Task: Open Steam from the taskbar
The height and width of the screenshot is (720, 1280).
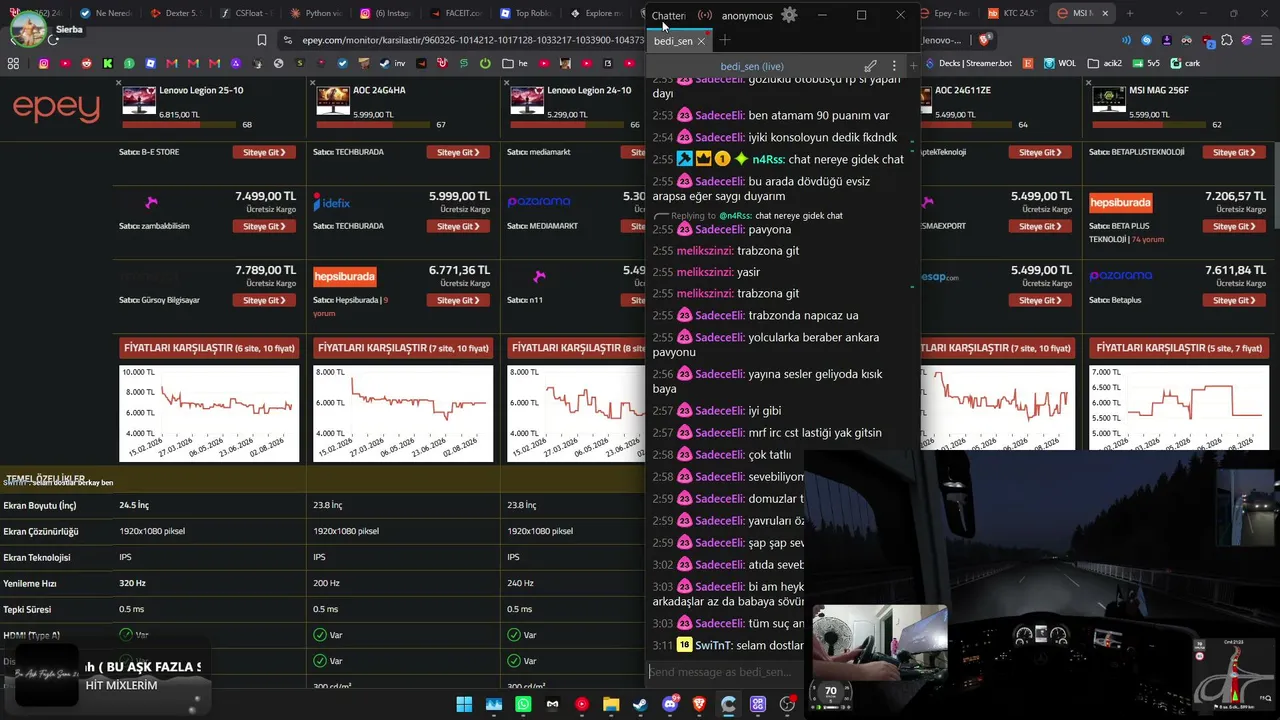Action: (641, 704)
